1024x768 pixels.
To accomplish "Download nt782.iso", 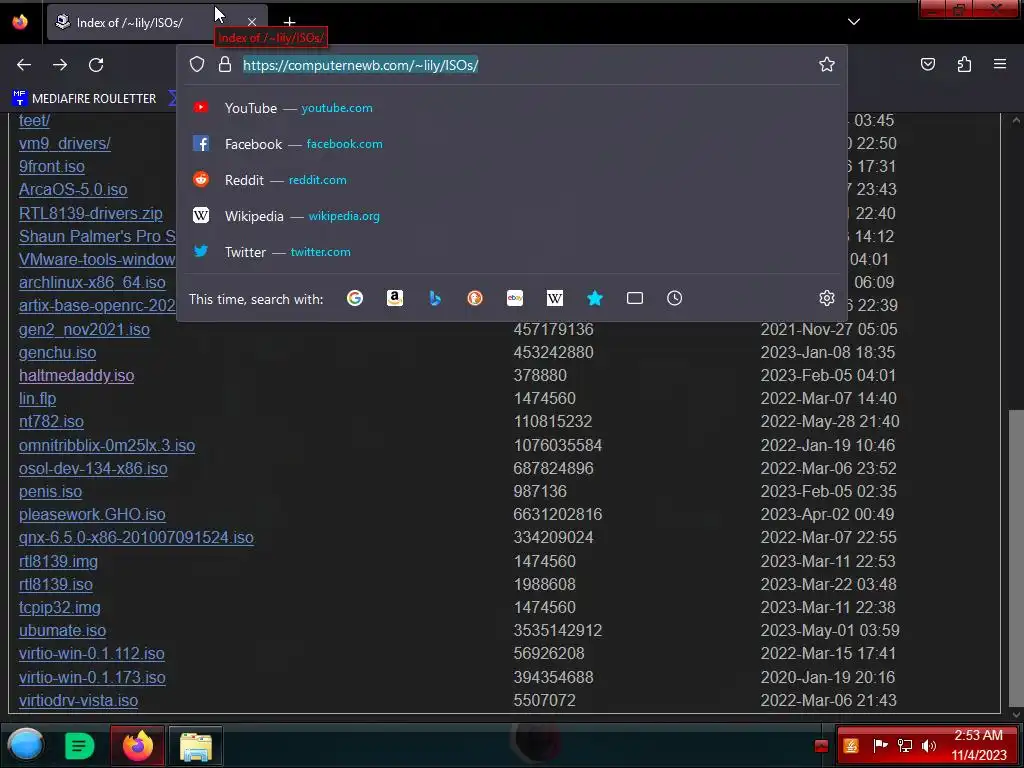I will (51, 421).
